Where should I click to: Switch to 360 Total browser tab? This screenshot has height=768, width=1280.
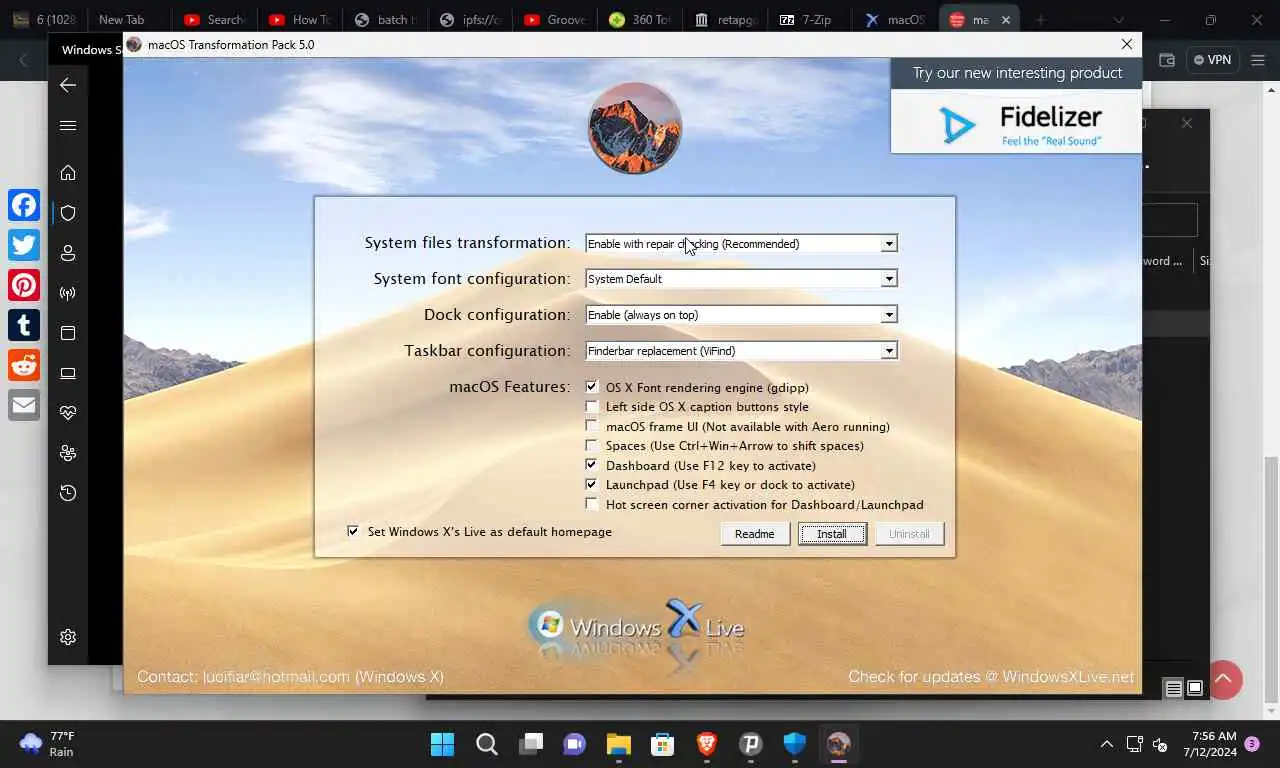point(640,20)
